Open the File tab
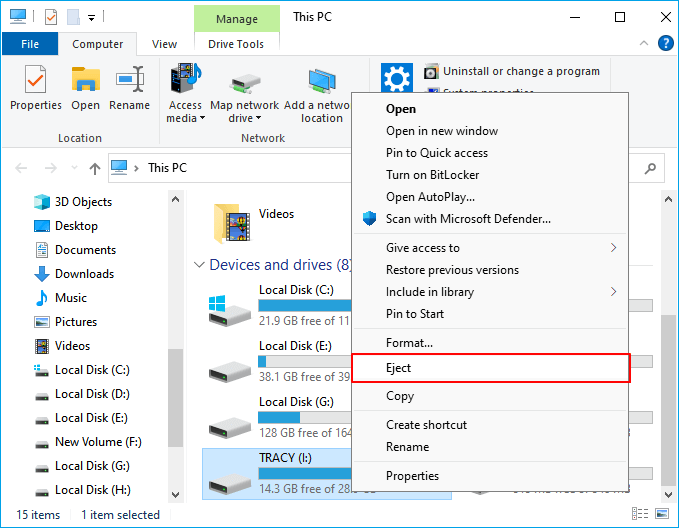This screenshot has width=679, height=528. (30, 44)
